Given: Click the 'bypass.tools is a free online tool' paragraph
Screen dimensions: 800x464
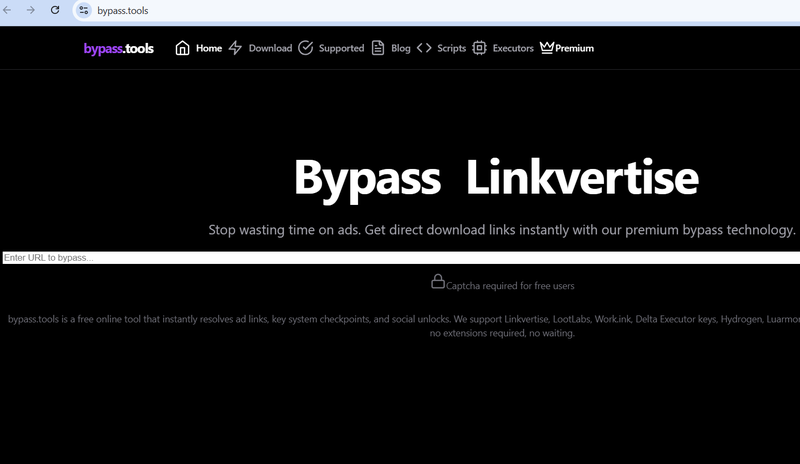Looking at the screenshot, I should [404, 326].
